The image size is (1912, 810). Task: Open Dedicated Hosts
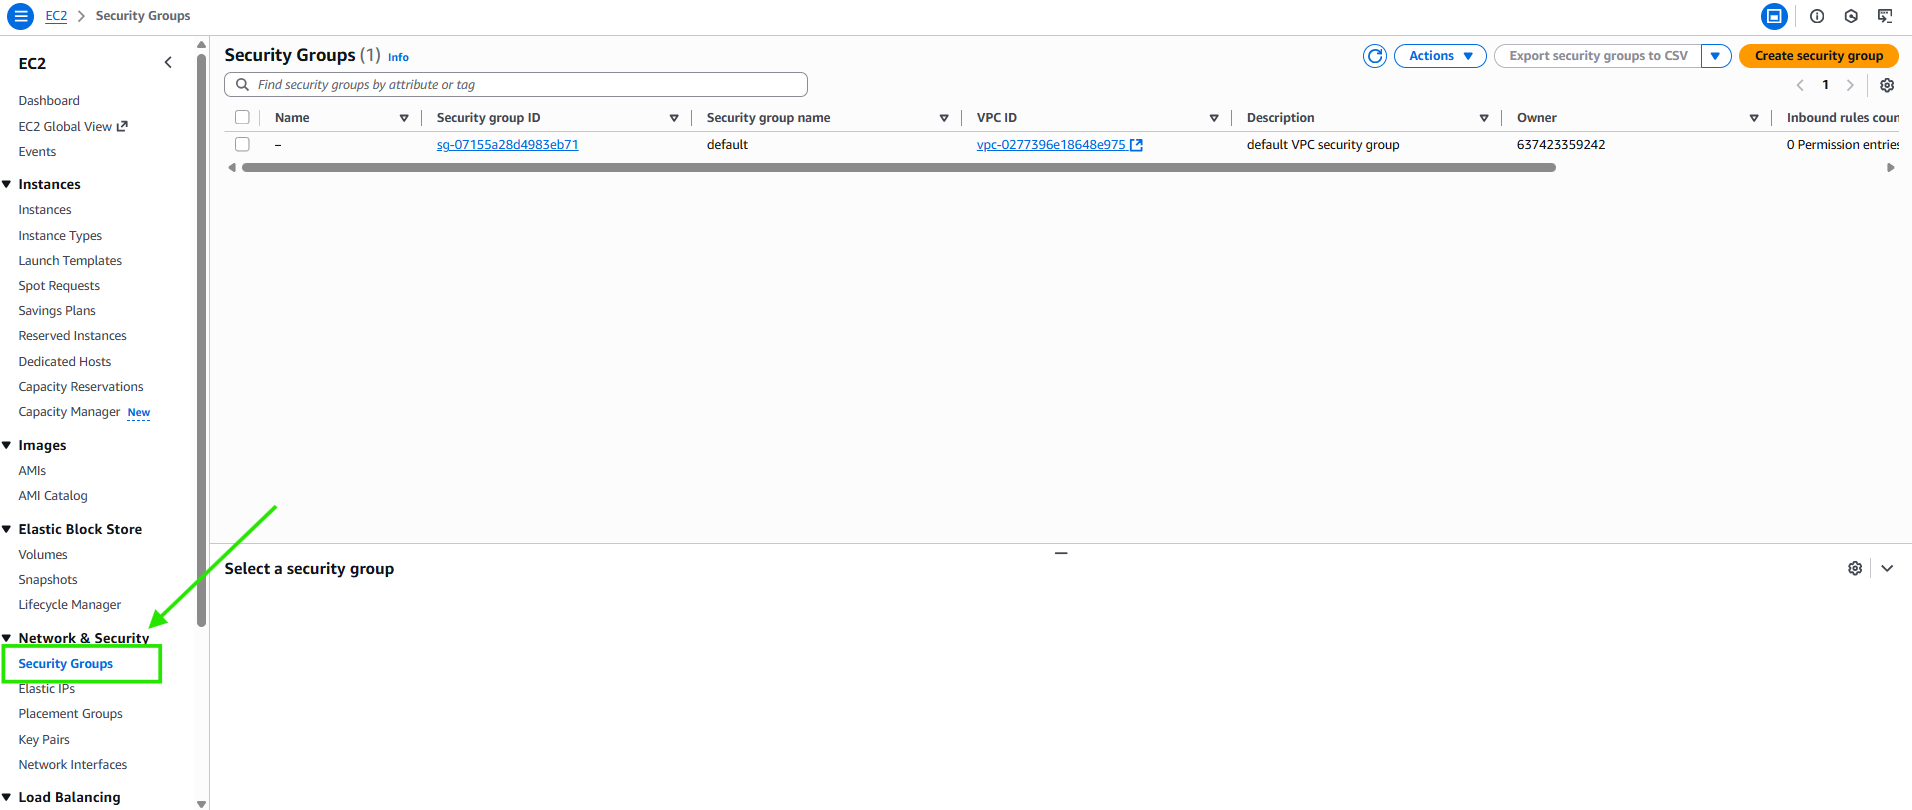point(65,362)
